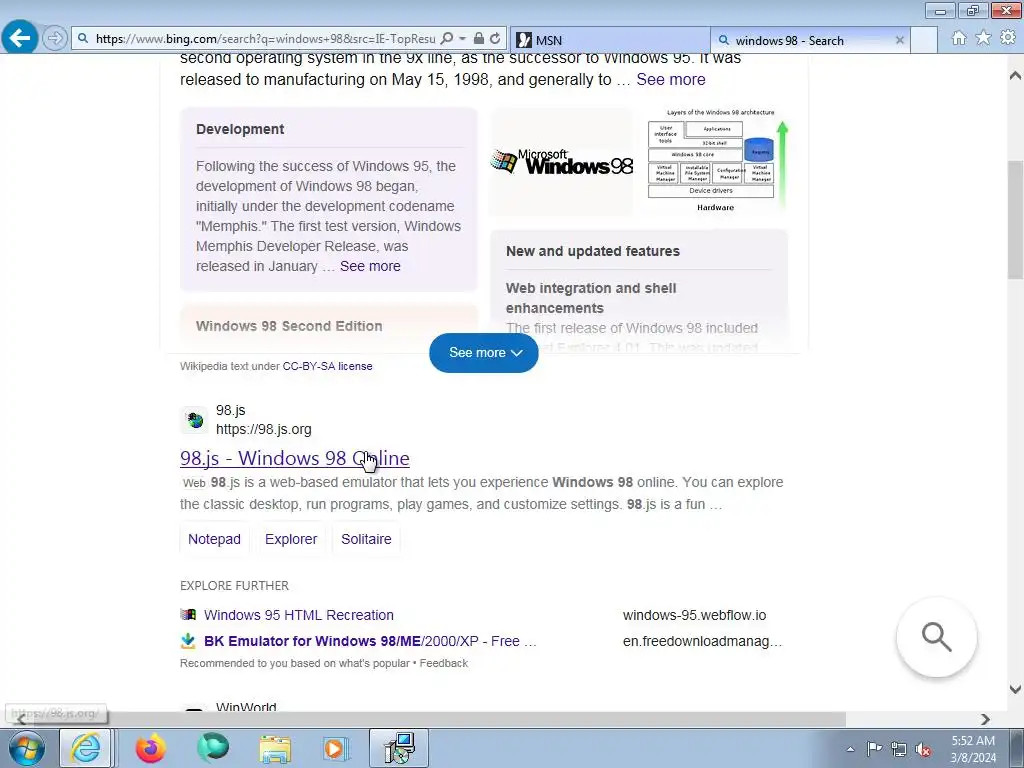The image size is (1024, 768).
Task: Expand content with blue See more button
Action: click(484, 353)
